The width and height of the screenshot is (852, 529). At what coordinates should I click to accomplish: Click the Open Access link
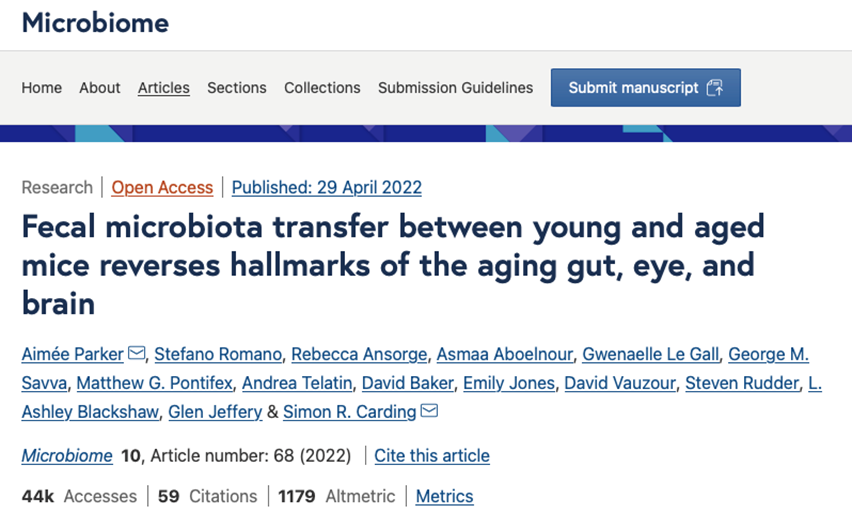(162, 187)
